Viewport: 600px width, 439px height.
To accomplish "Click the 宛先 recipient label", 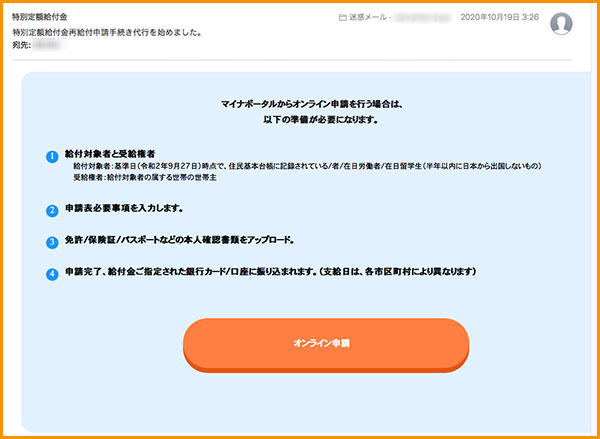I will coord(22,46).
